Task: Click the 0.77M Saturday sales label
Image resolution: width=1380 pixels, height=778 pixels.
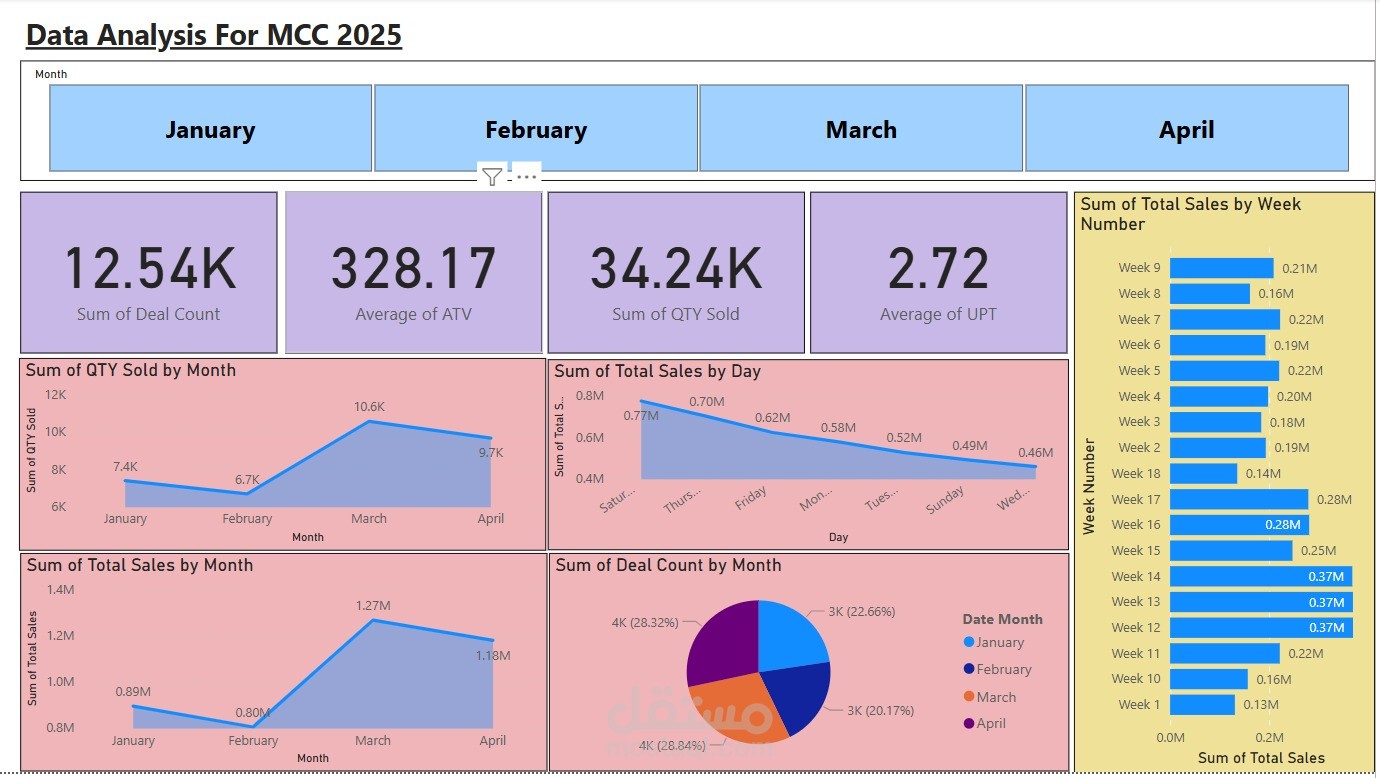Action: [641, 414]
